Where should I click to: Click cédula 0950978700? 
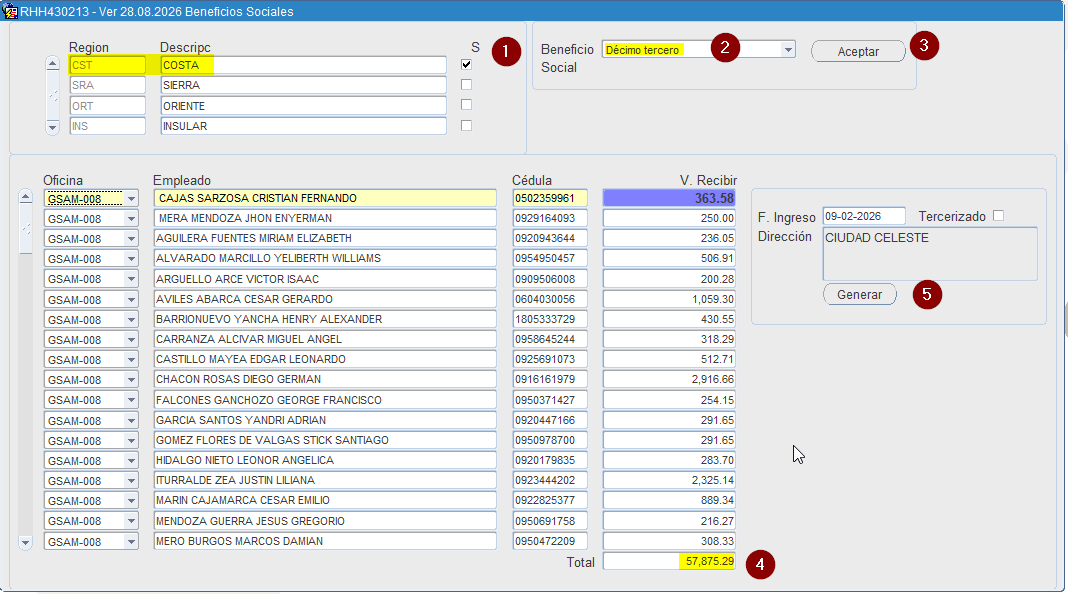pos(550,440)
